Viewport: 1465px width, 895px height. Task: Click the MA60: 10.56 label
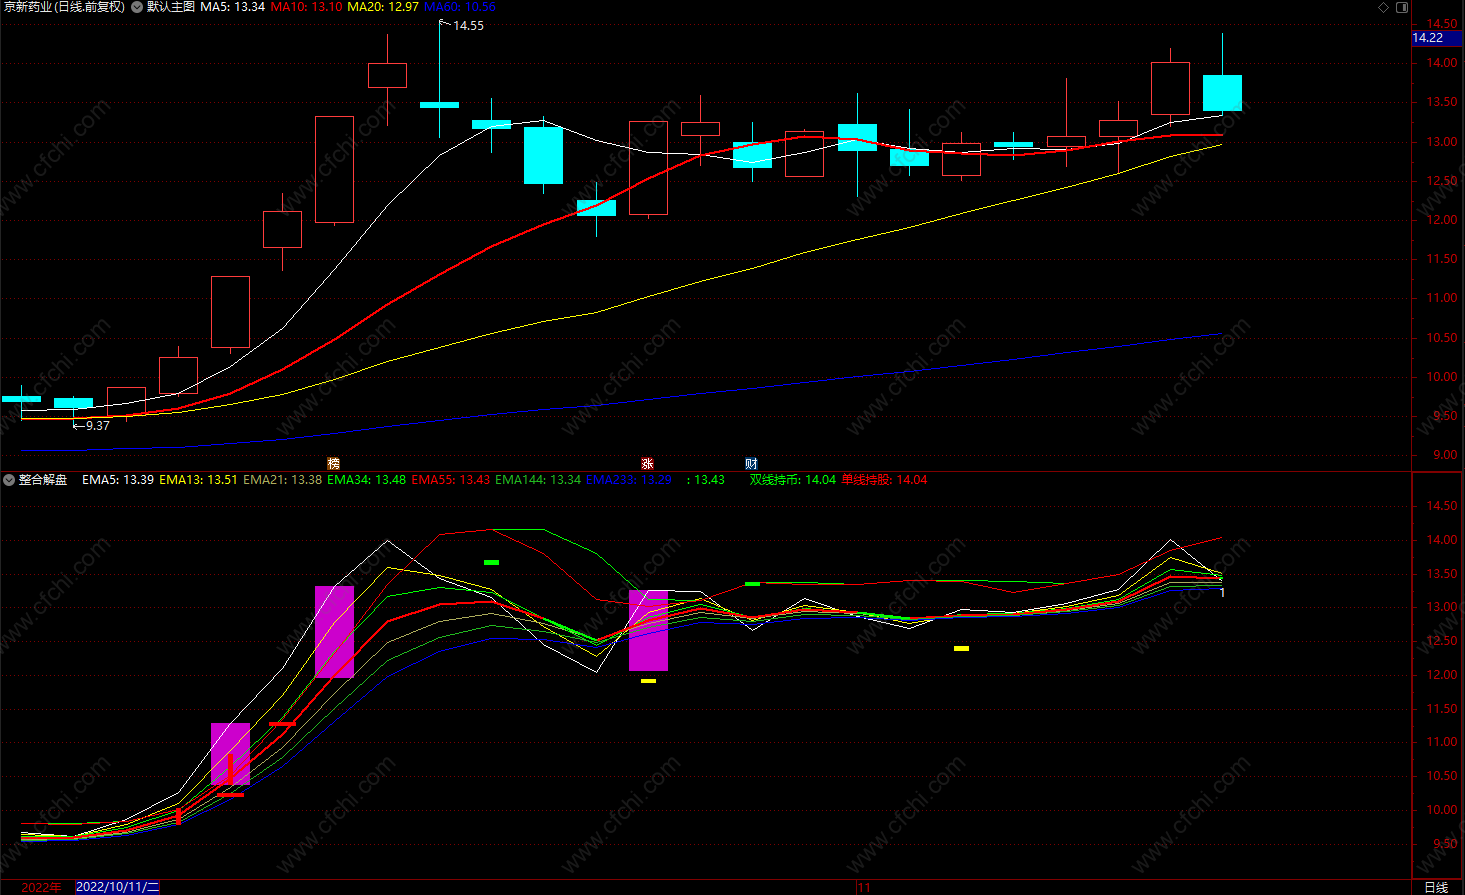[x=460, y=7]
